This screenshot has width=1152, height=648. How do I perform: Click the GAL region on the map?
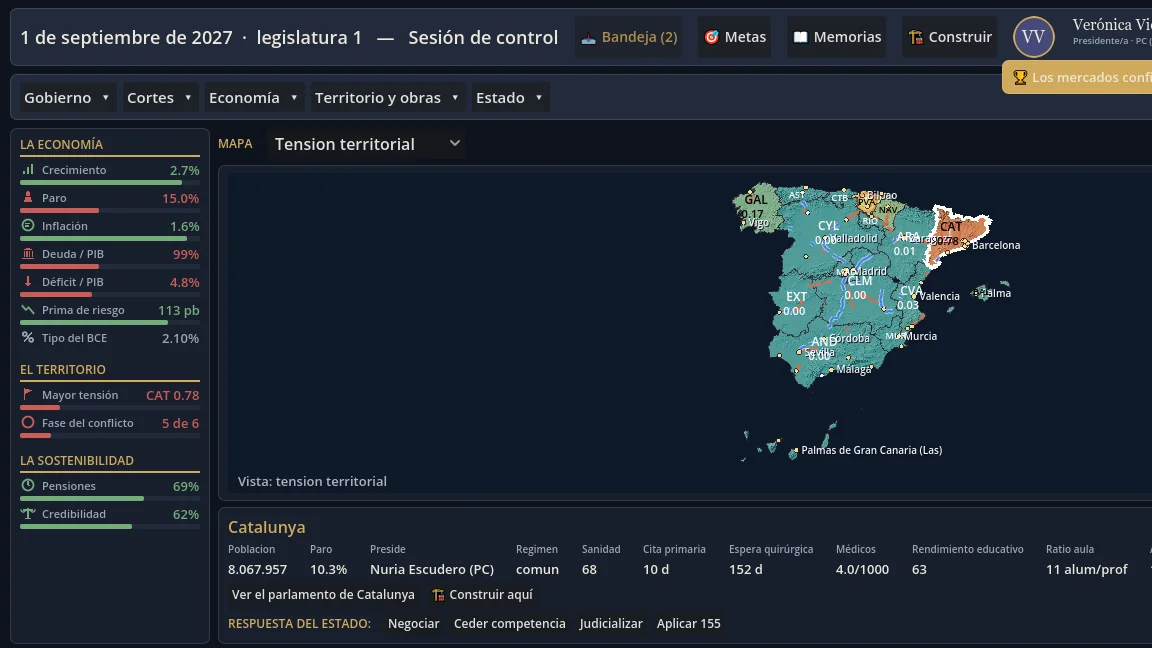point(755,206)
